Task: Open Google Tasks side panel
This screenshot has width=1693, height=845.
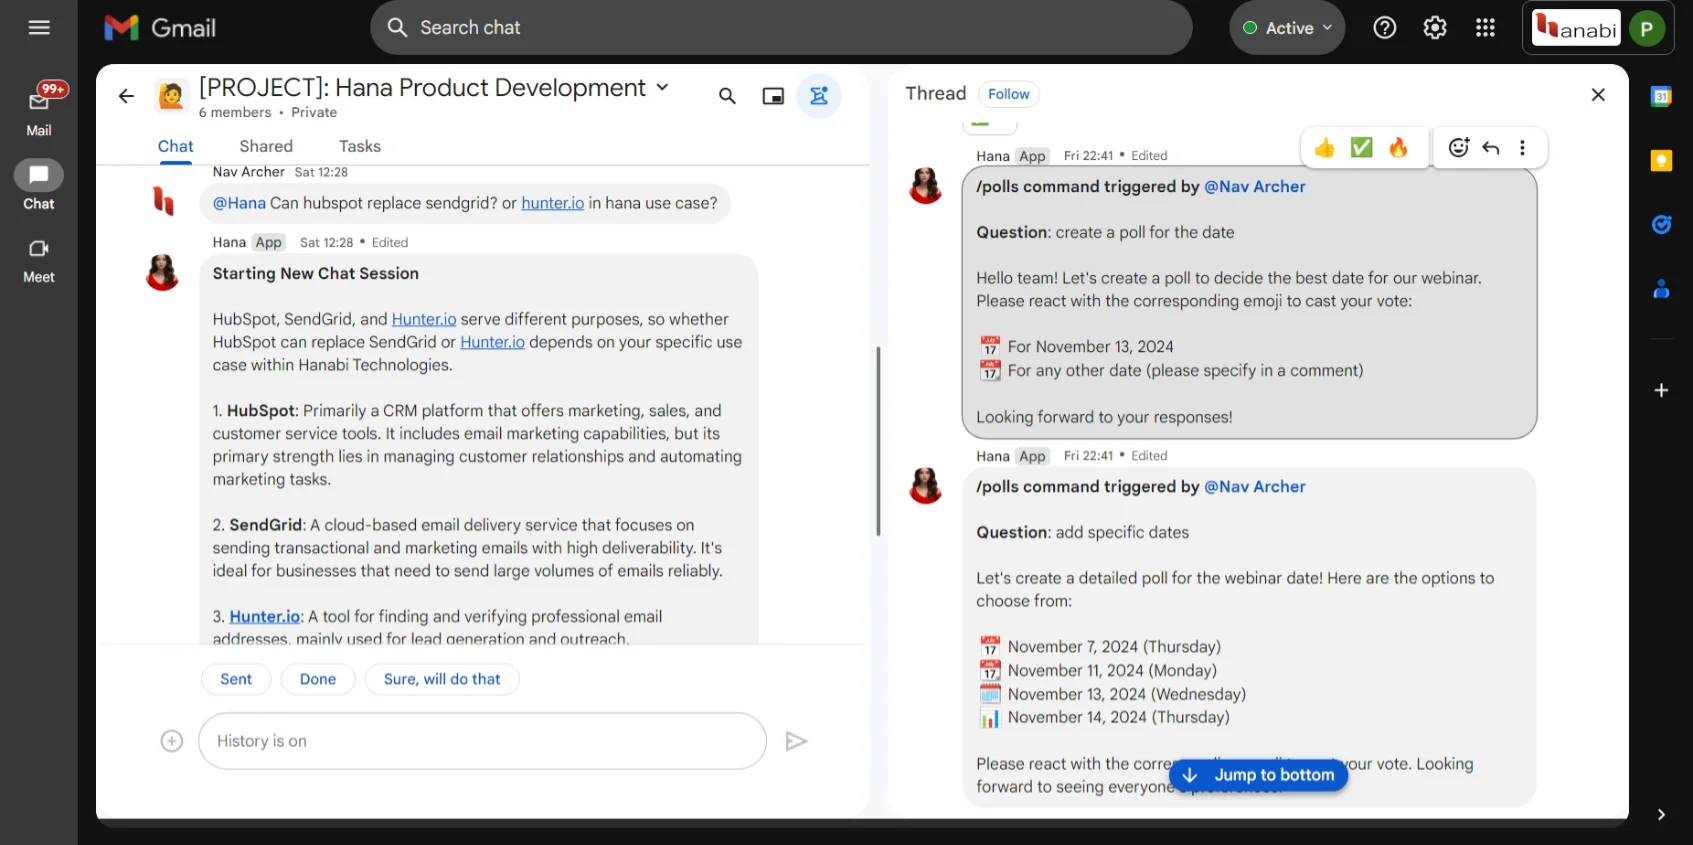Action: tap(1661, 225)
